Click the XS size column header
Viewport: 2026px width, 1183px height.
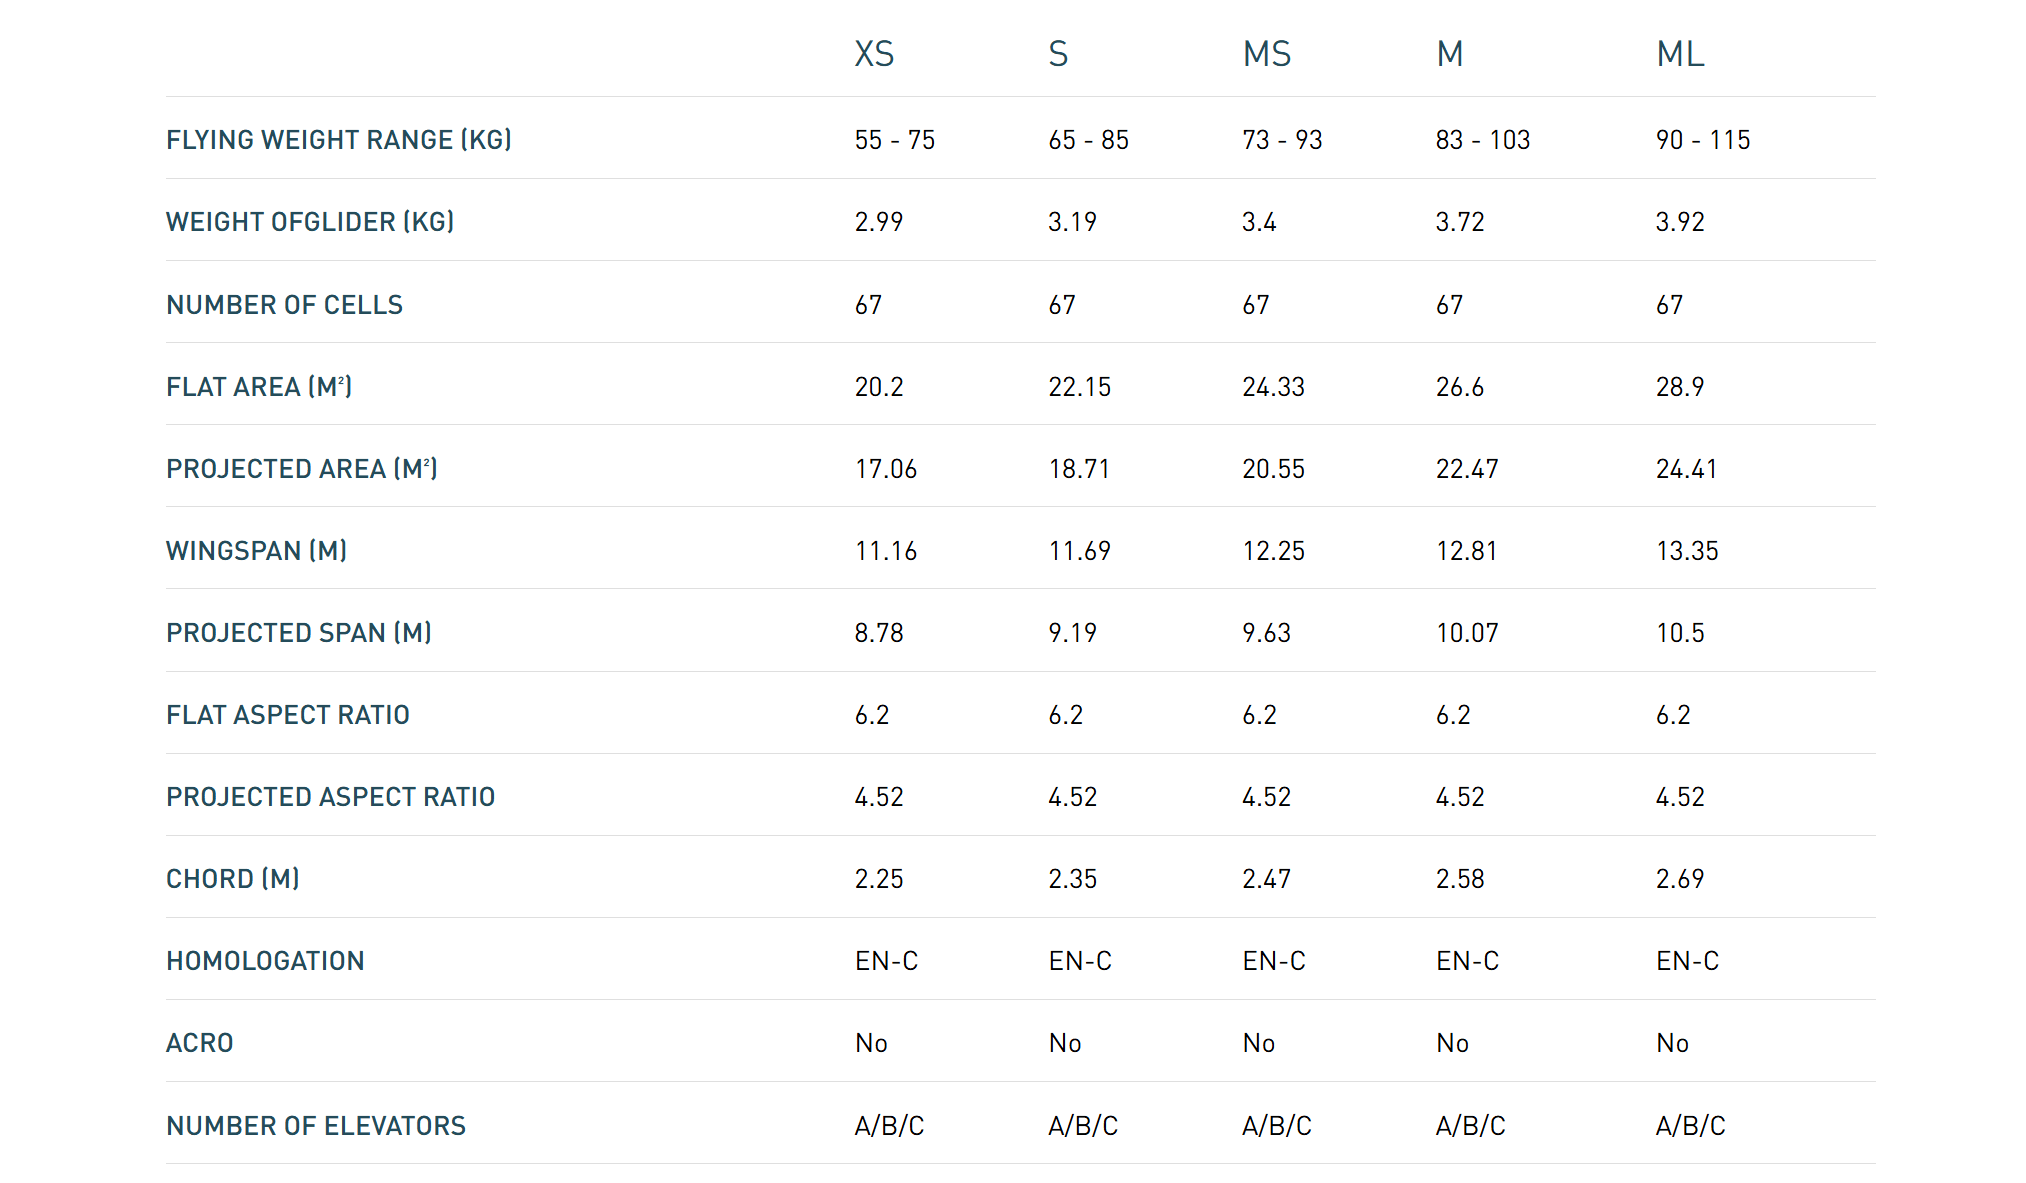click(874, 54)
